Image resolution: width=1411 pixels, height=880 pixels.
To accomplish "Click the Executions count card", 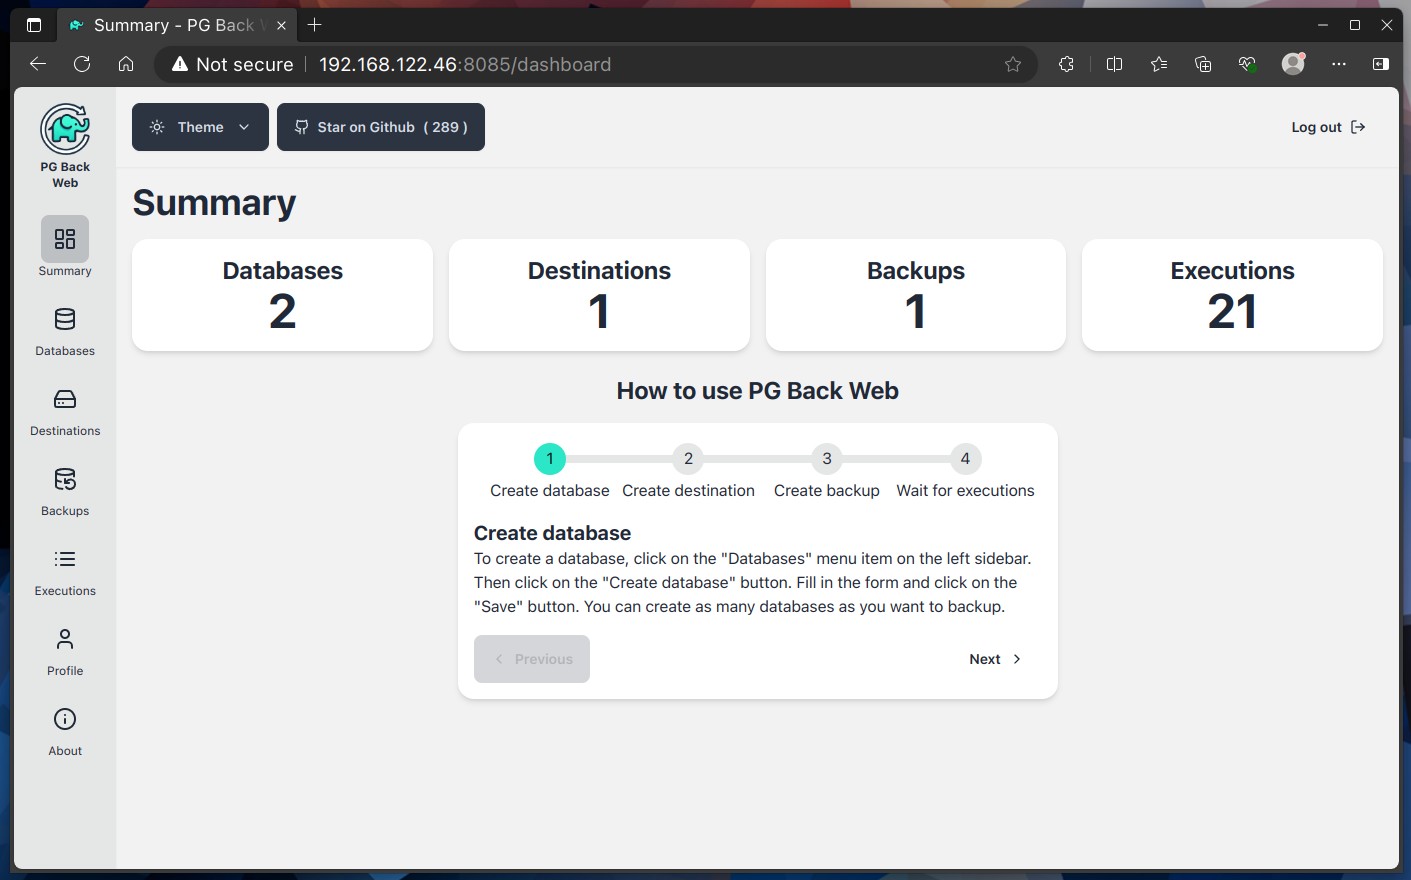I will click(x=1232, y=295).
